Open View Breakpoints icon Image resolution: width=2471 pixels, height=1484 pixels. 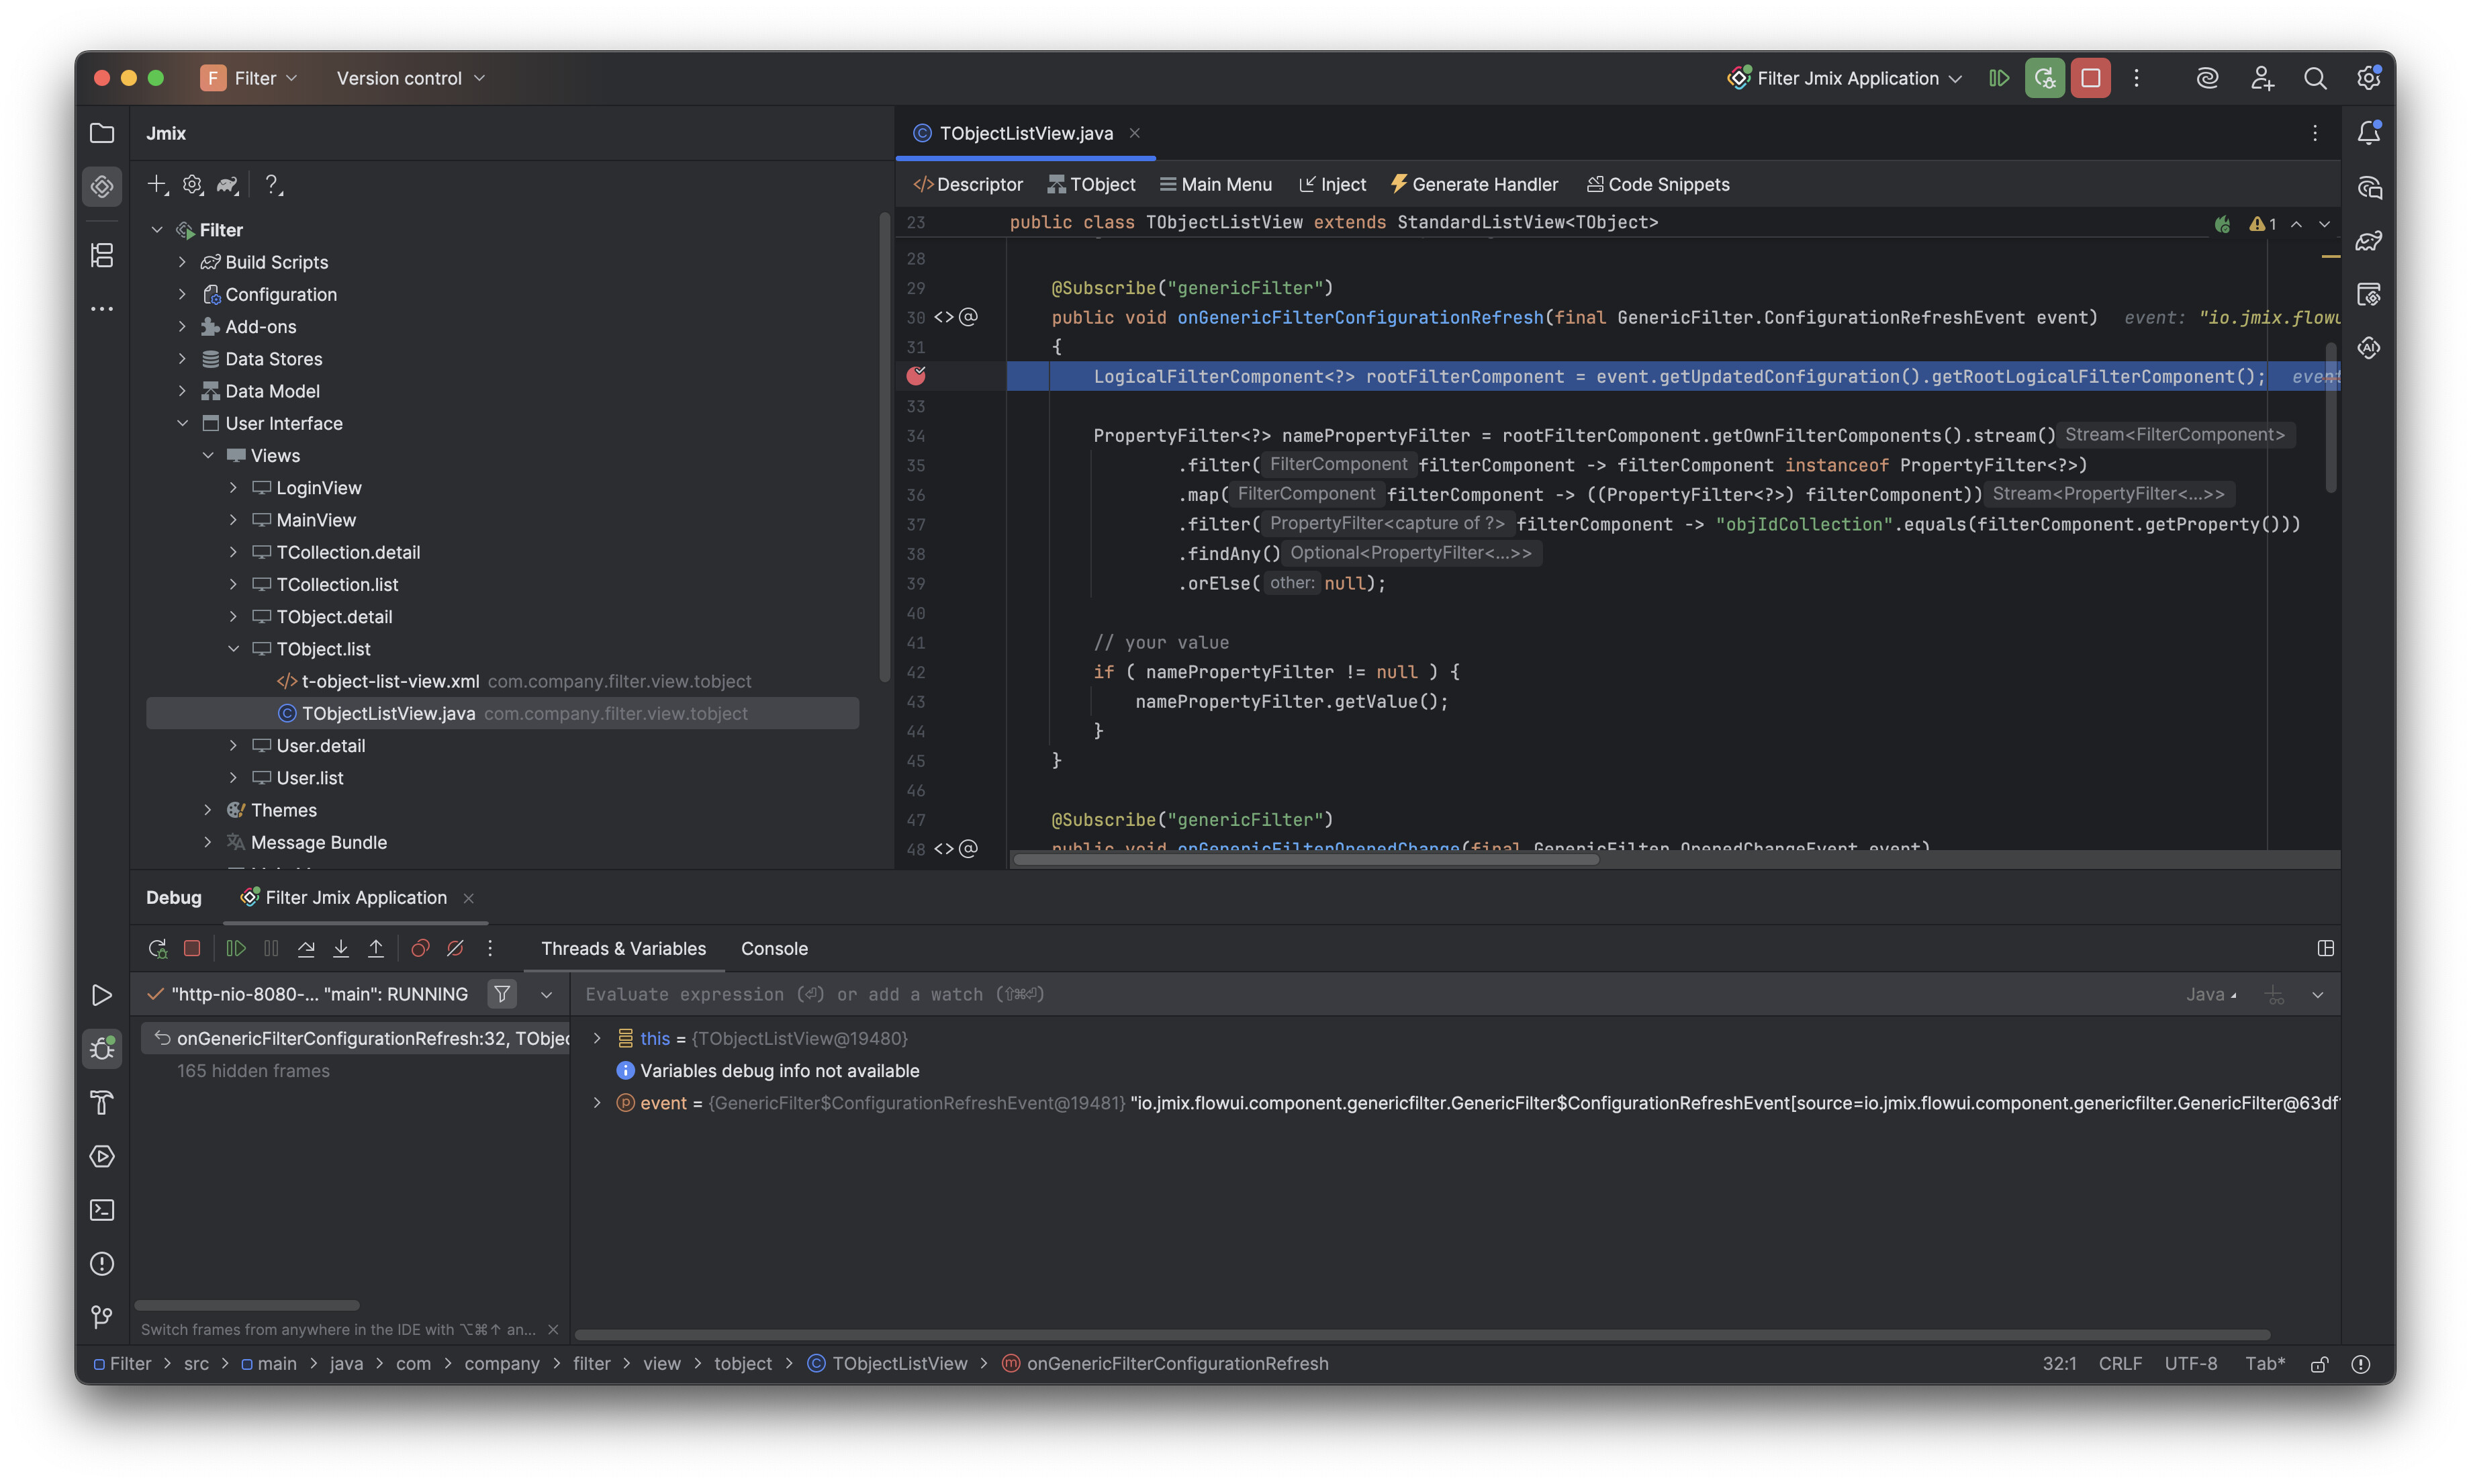(x=420, y=948)
